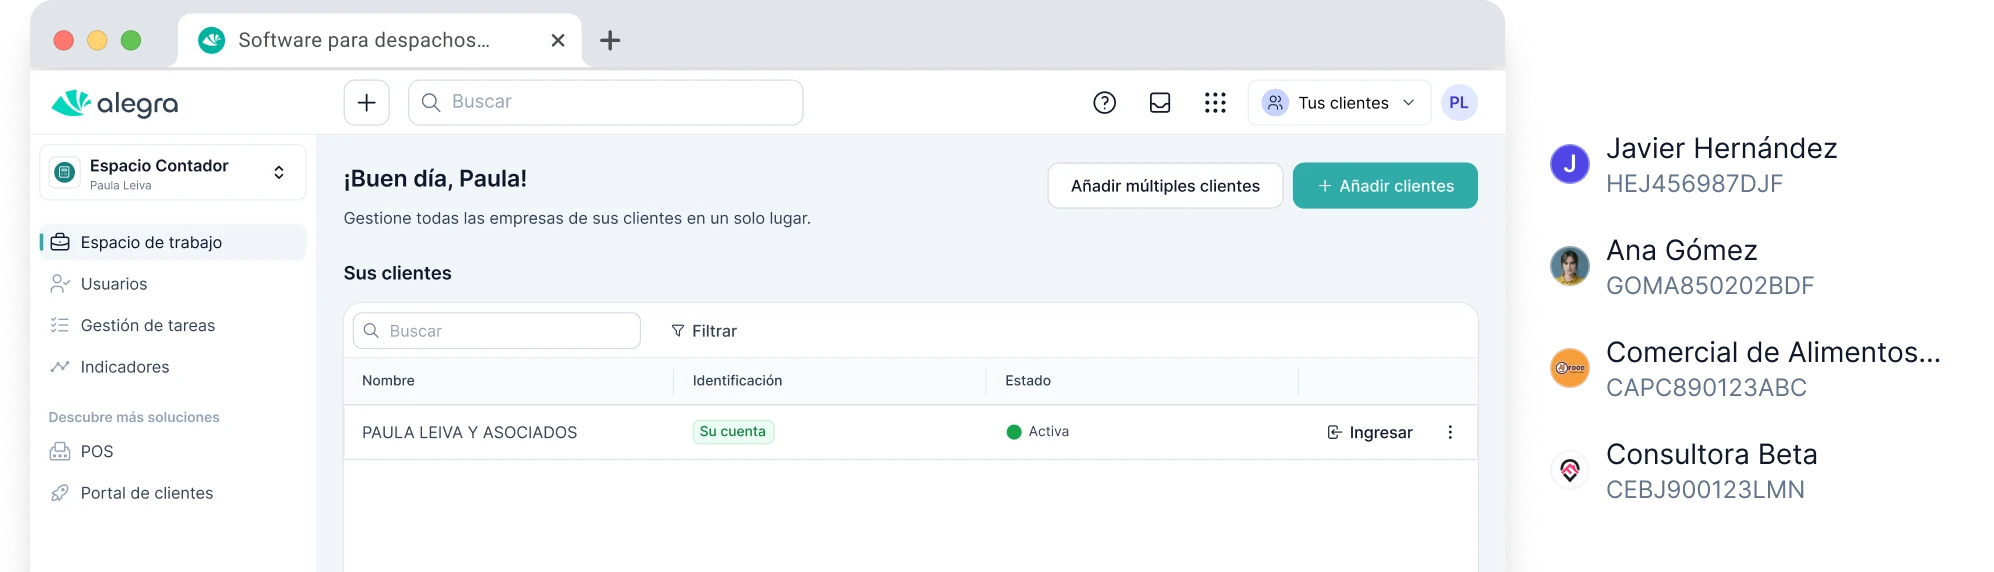Open the inbox notifications icon
This screenshot has width=1994, height=572.
[x=1160, y=103]
